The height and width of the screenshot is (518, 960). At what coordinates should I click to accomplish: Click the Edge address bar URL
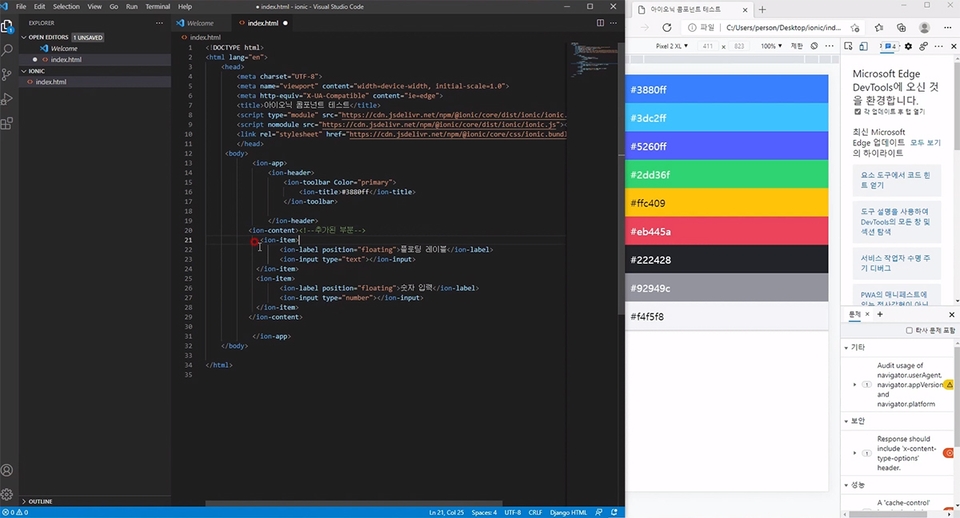(783, 28)
